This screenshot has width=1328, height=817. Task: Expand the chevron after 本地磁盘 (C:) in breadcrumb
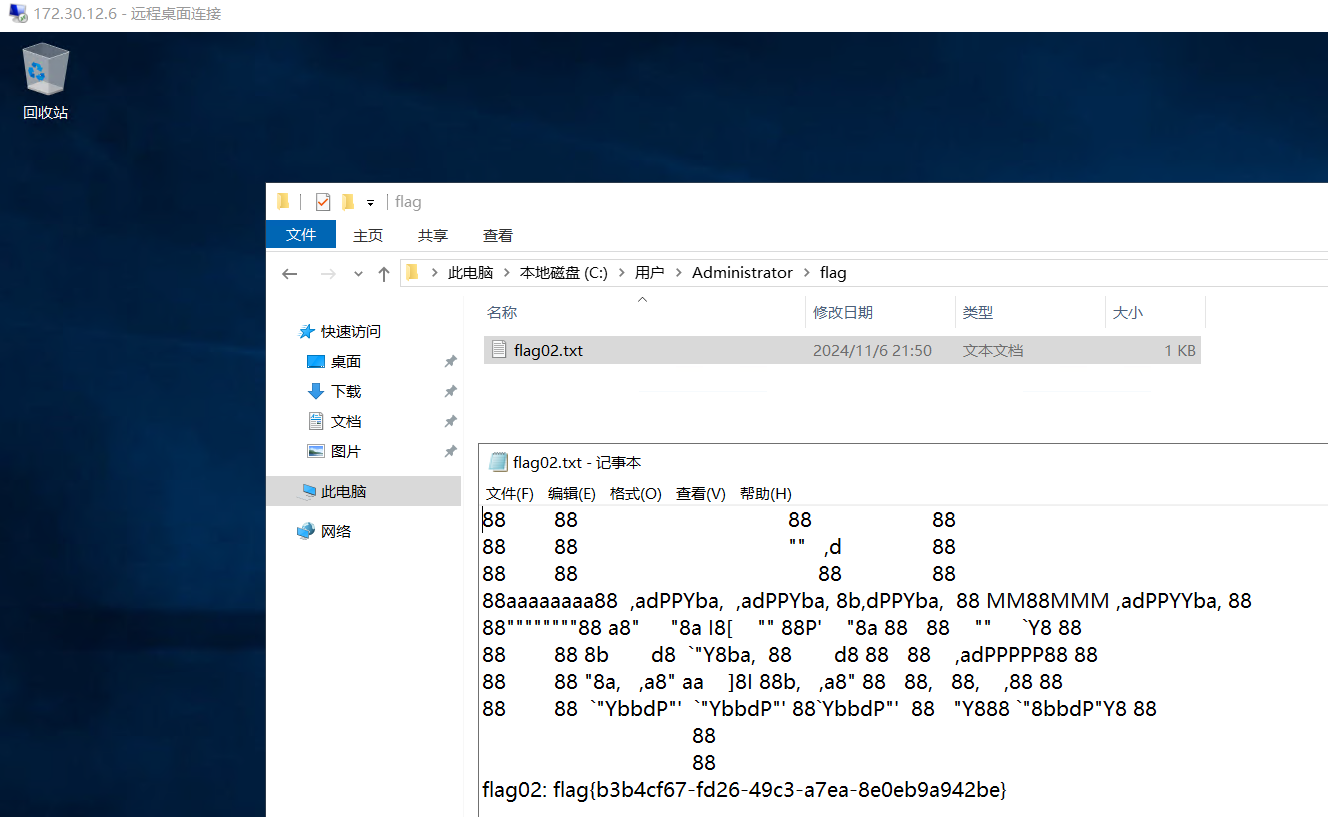point(622,272)
